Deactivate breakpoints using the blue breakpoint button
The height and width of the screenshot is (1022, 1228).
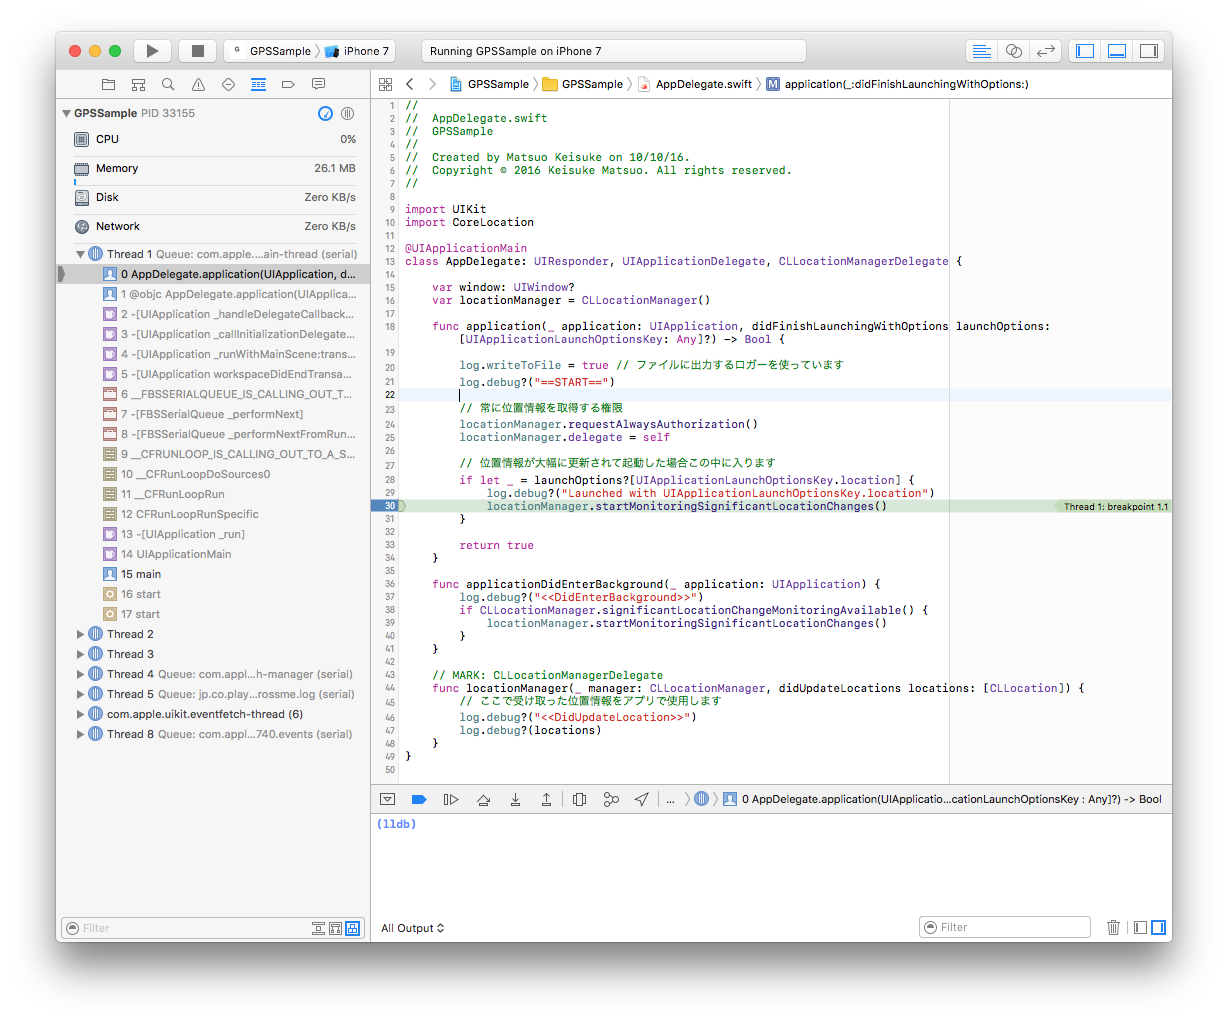click(419, 799)
